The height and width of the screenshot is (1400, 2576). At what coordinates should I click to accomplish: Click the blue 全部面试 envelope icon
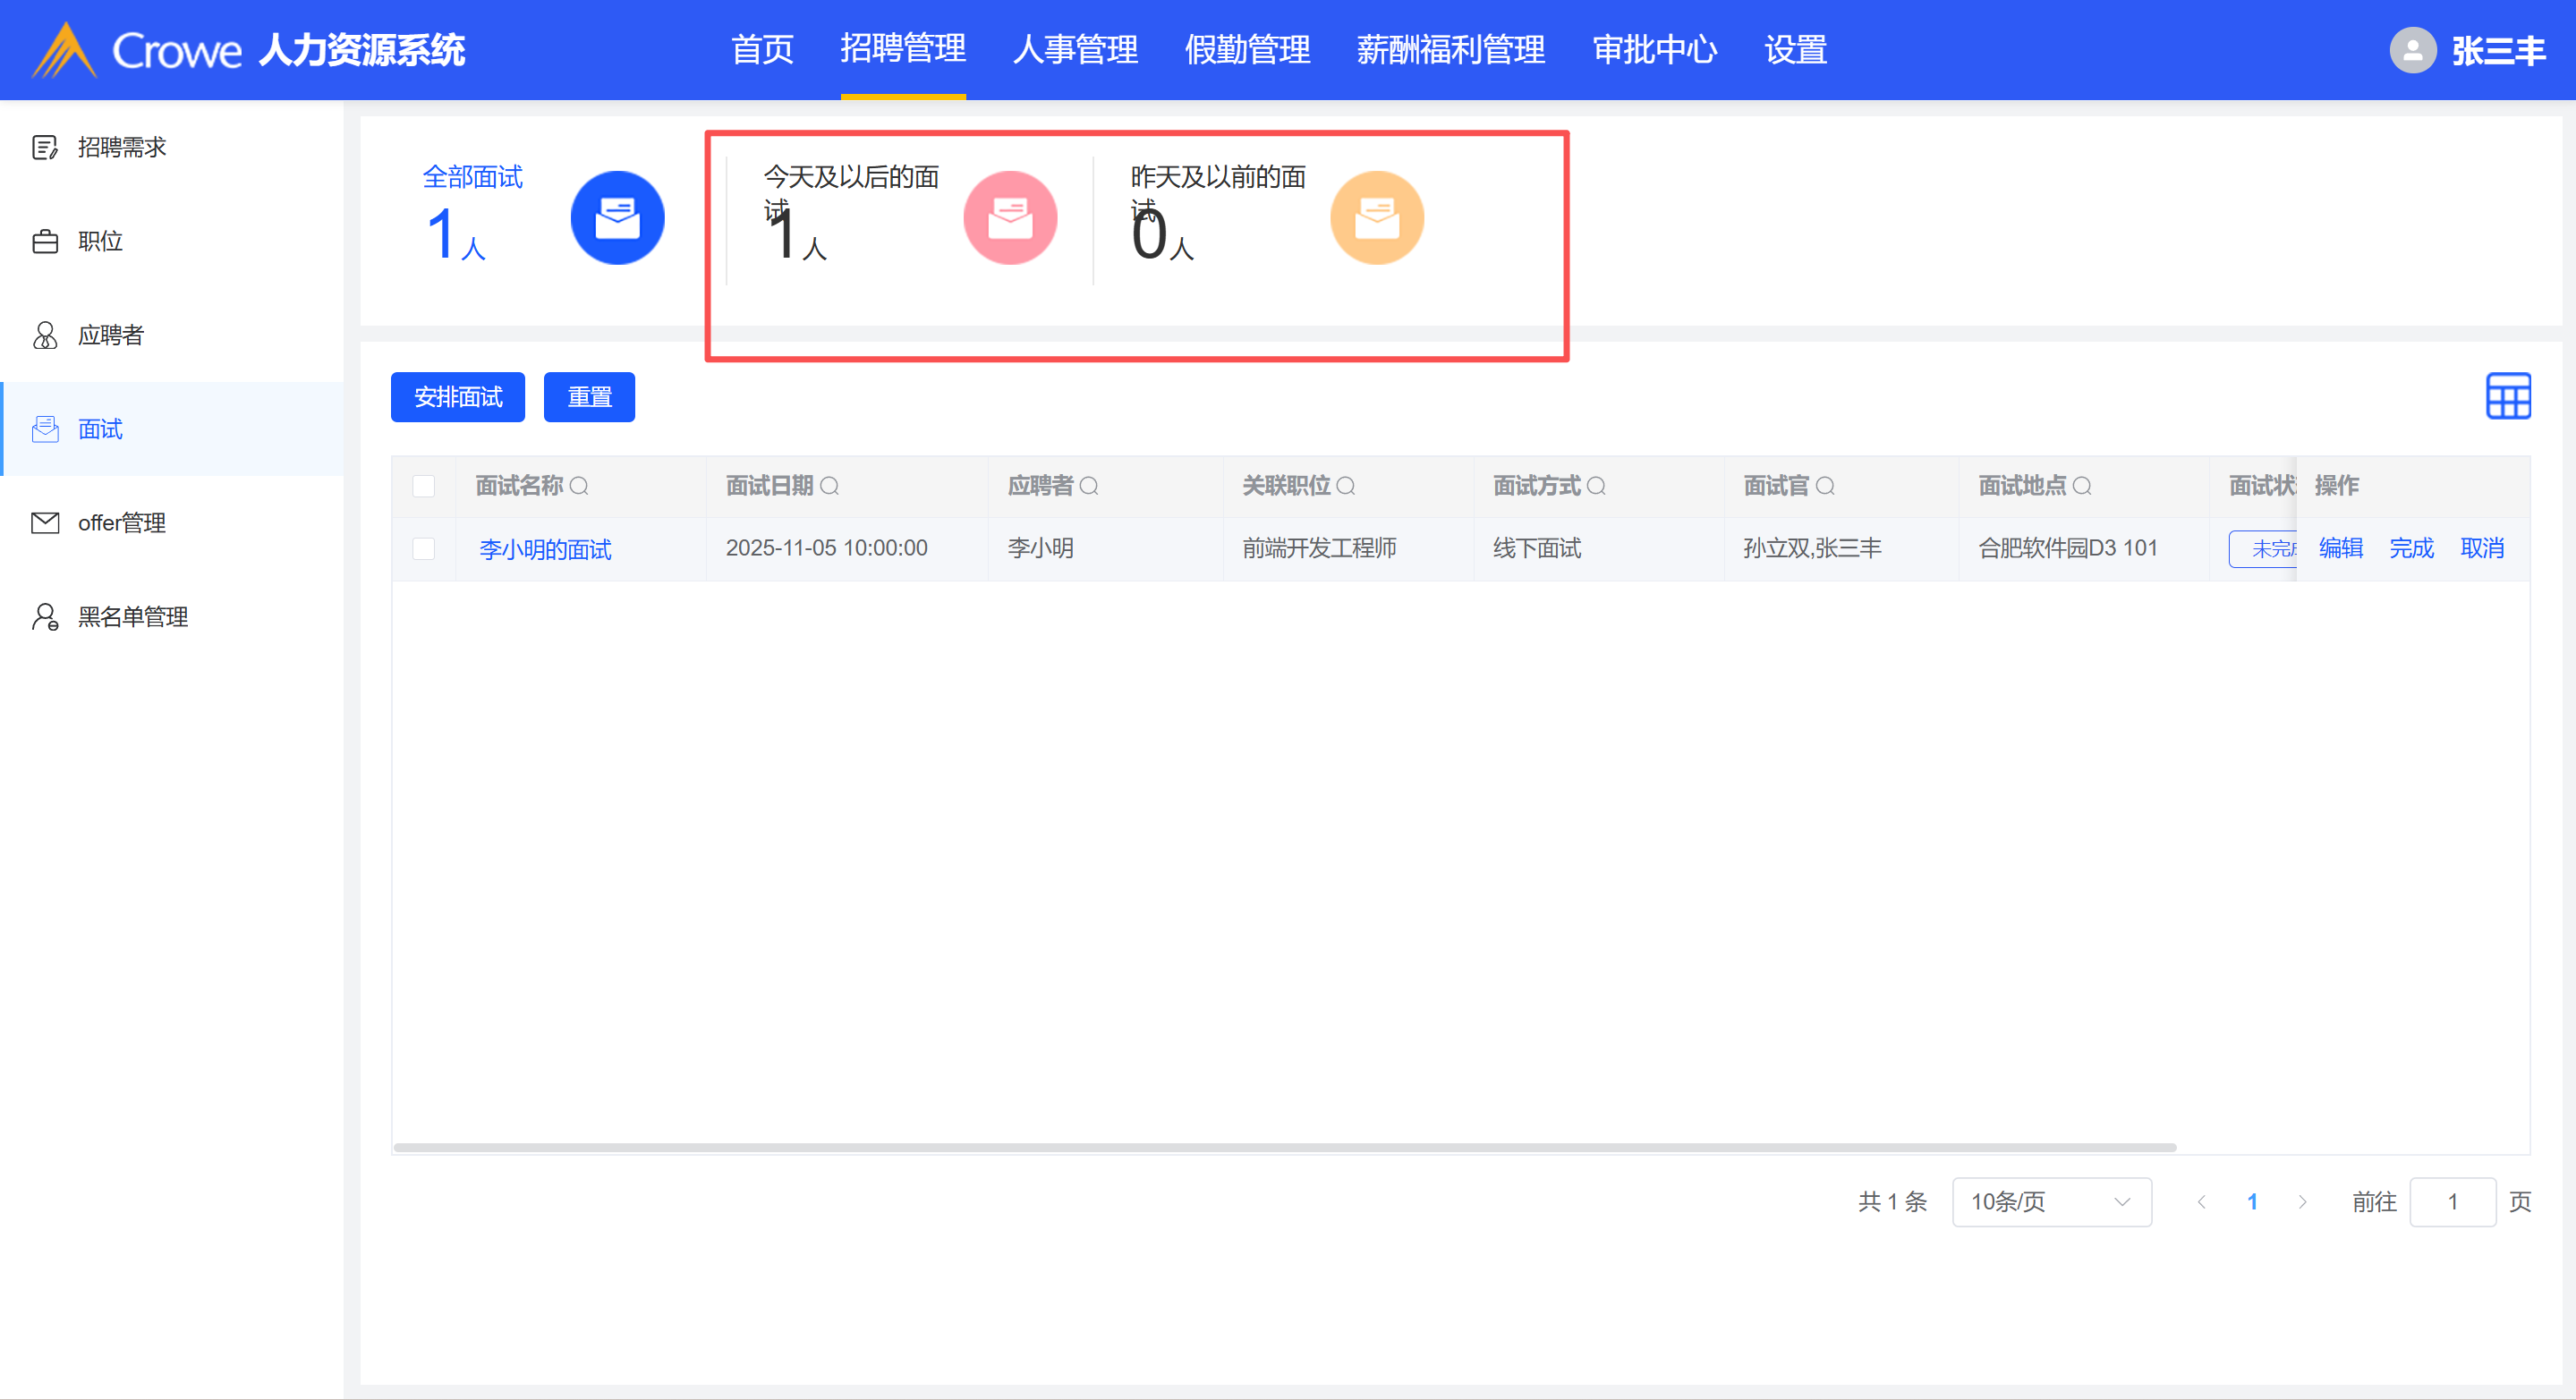[617, 218]
